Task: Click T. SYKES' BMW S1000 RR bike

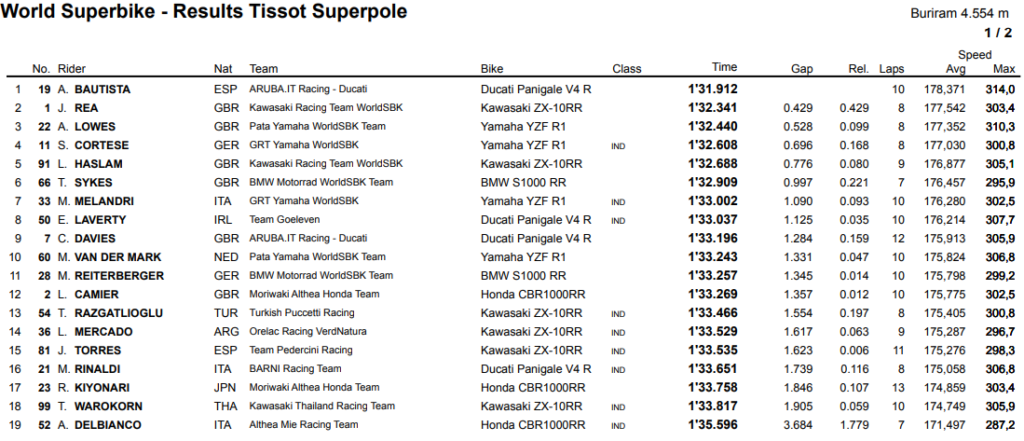Action: (x=523, y=183)
